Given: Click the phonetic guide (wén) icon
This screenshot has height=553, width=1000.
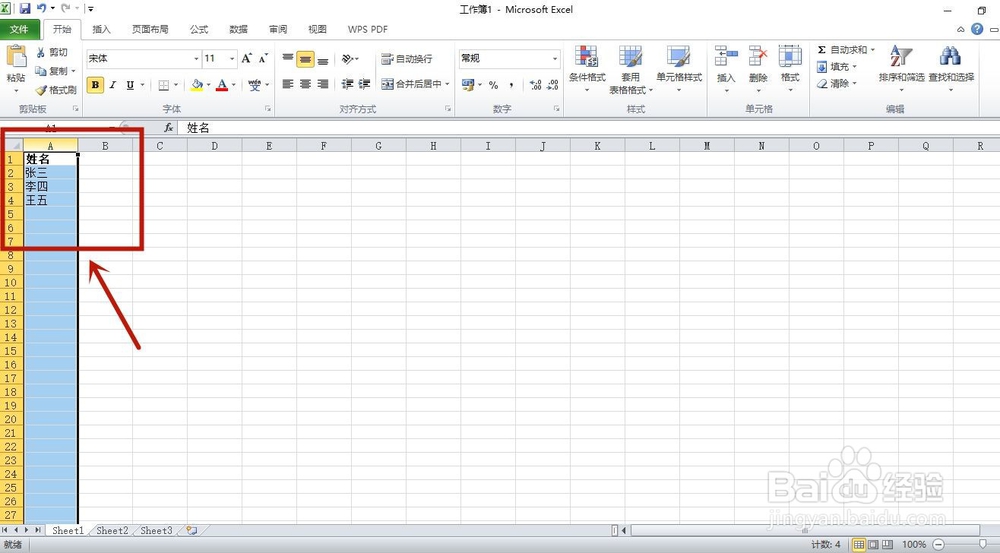Looking at the screenshot, I should [x=254, y=84].
